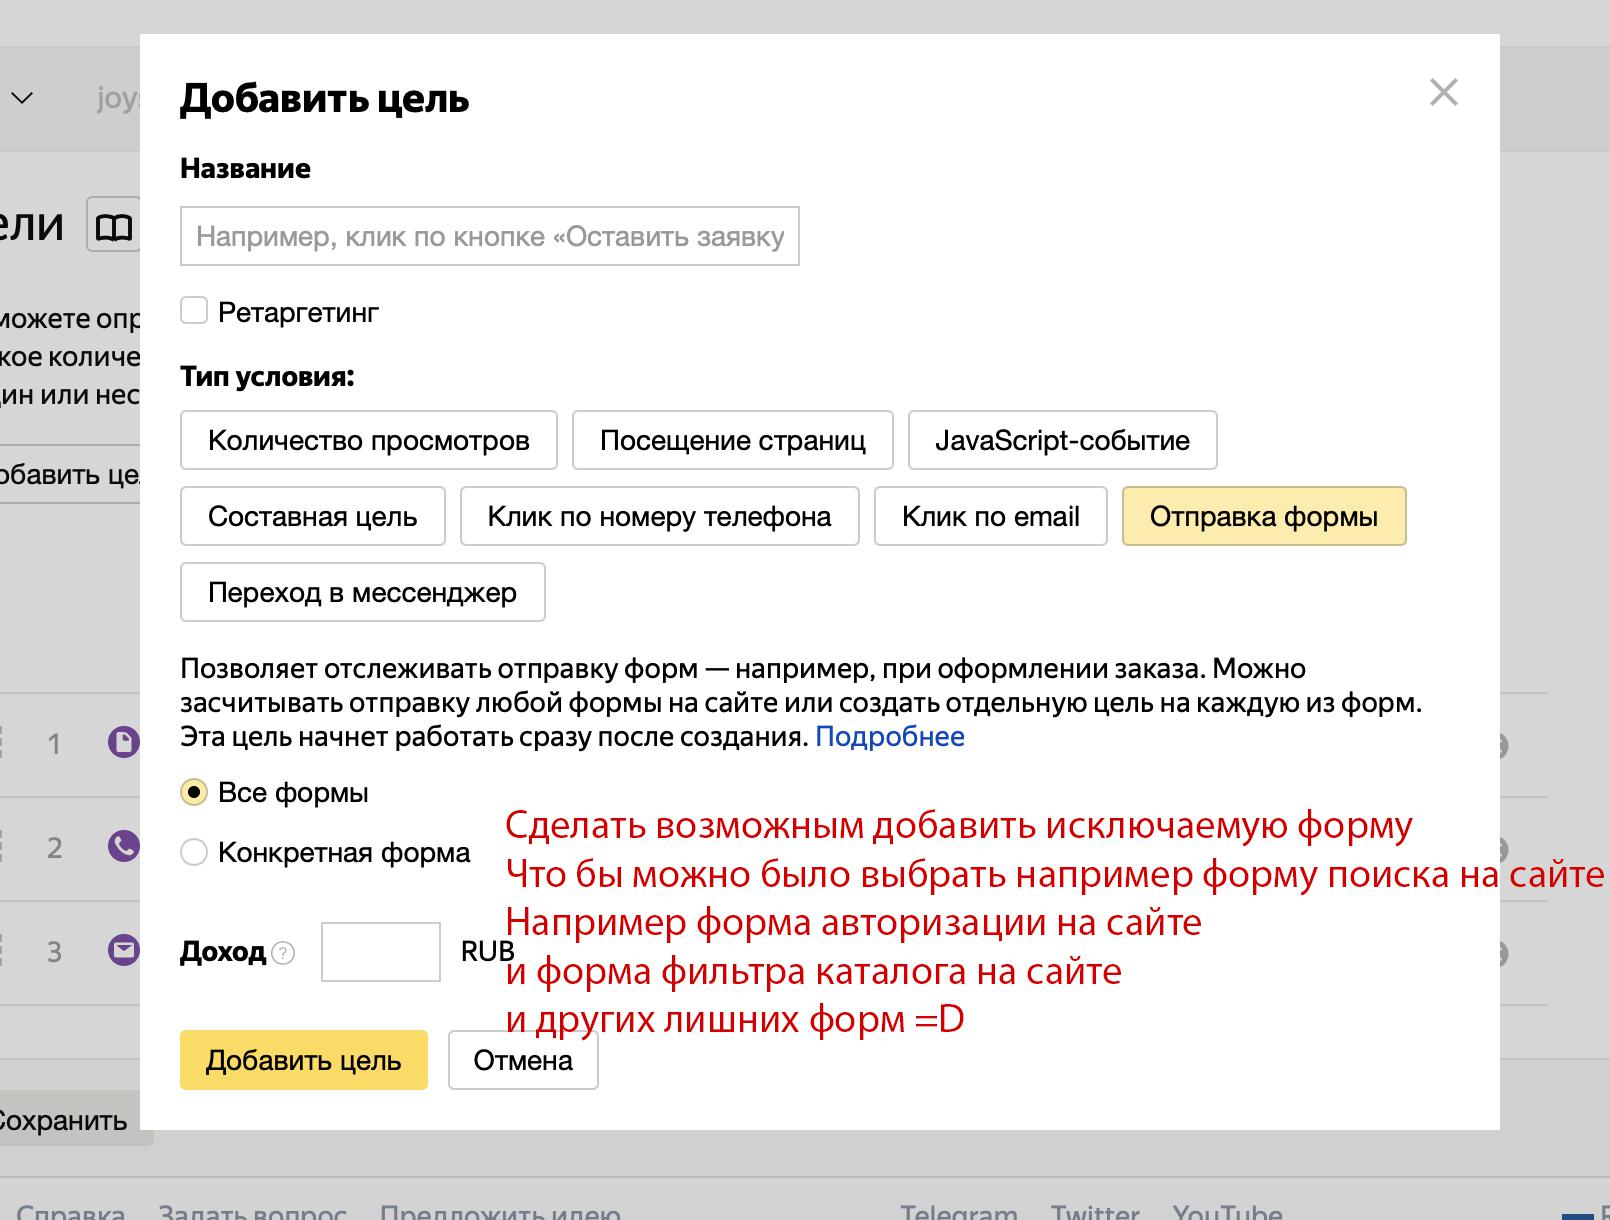This screenshot has width=1610, height=1220.
Task: Click the phone goal icon in row 2
Action: click(x=123, y=846)
